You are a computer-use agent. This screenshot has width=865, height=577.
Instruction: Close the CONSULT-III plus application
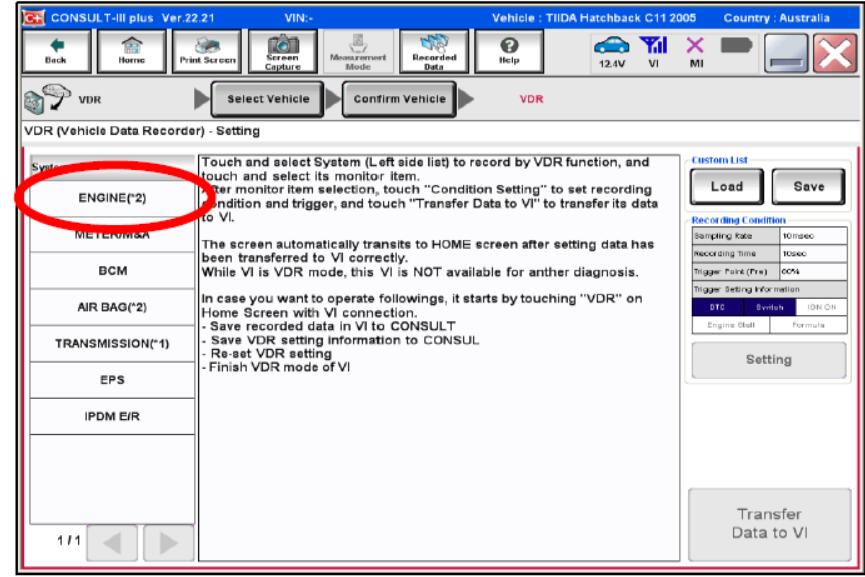tap(835, 54)
